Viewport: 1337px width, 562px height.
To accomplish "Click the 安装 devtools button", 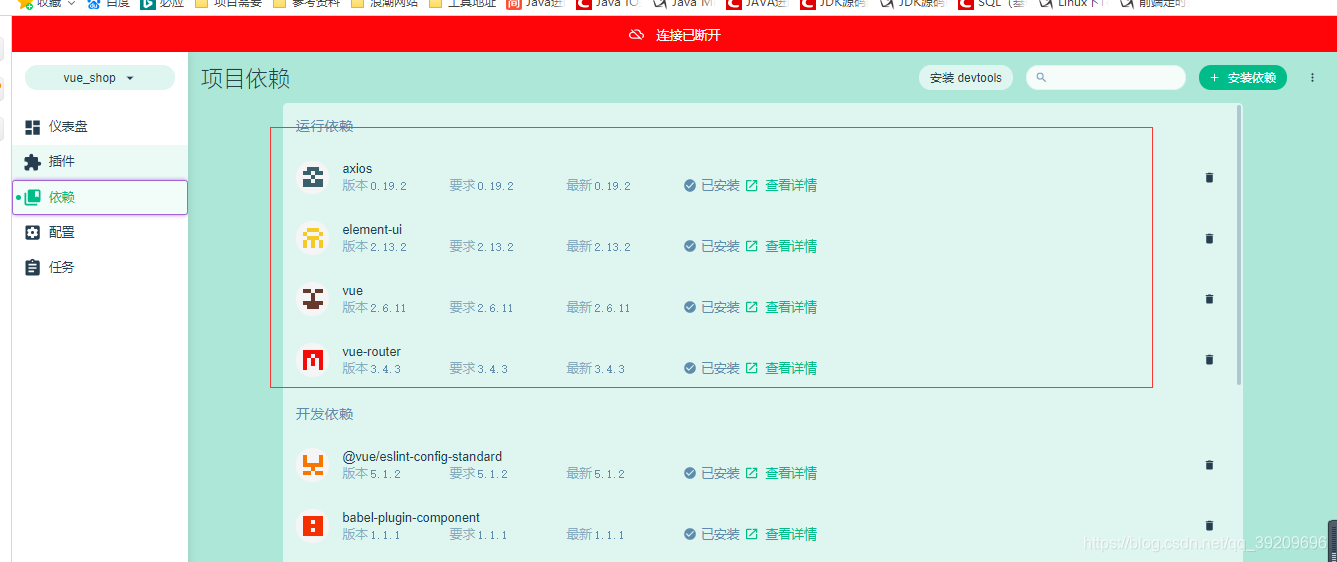I will [x=966, y=78].
